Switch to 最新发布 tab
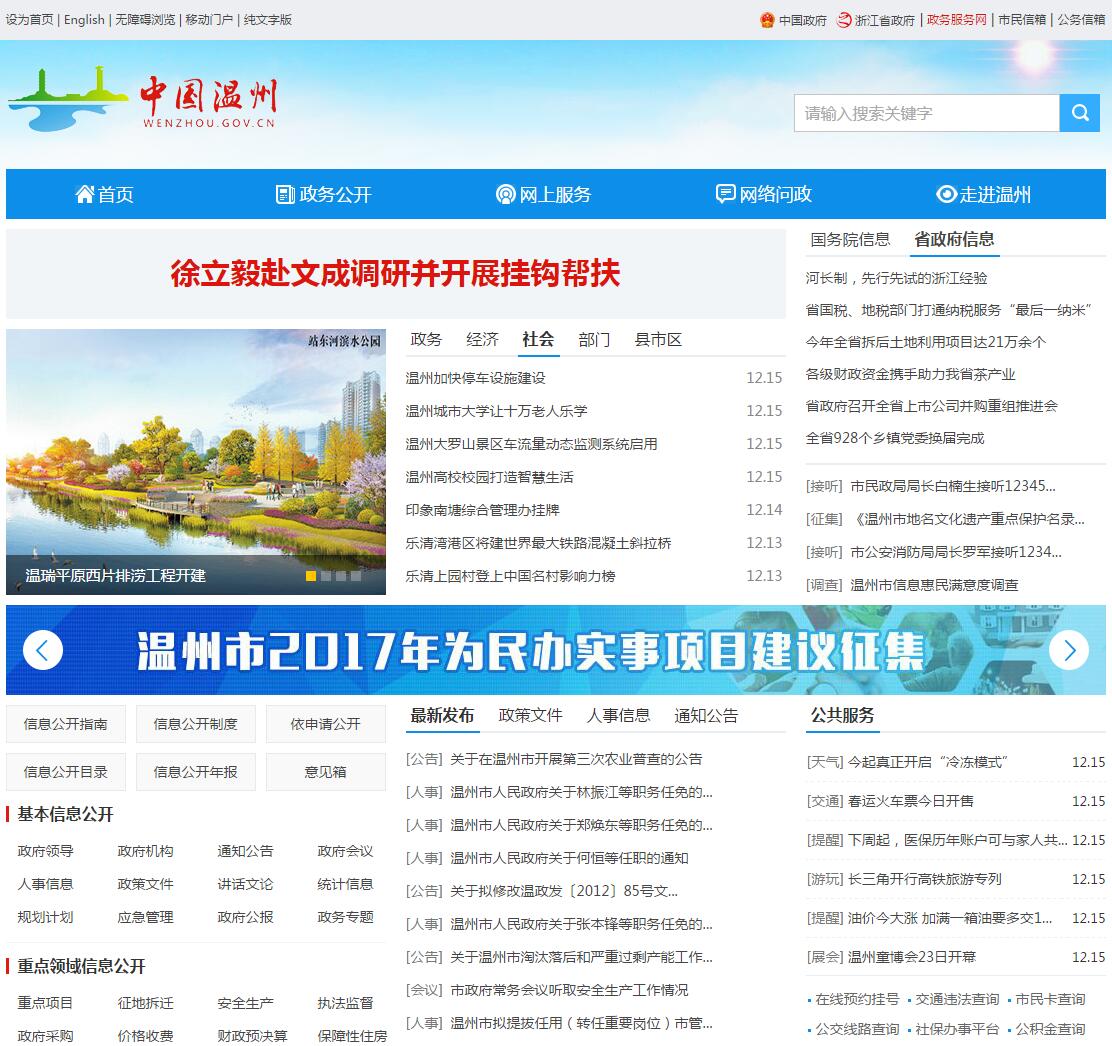 [443, 716]
